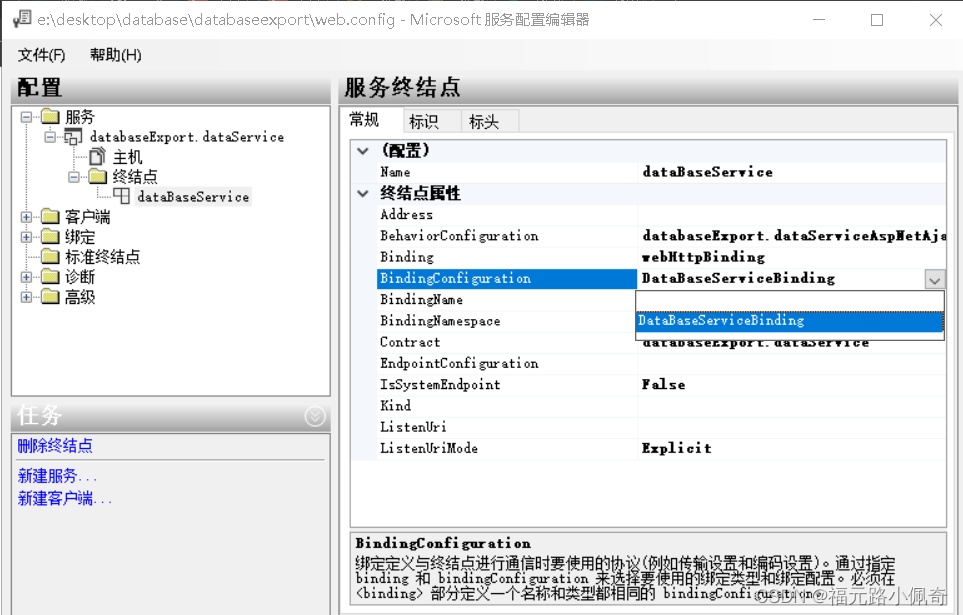963x615 pixels.
Task: Open the BindingConfiguration dropdown arrow
Action: click(934, 280)
